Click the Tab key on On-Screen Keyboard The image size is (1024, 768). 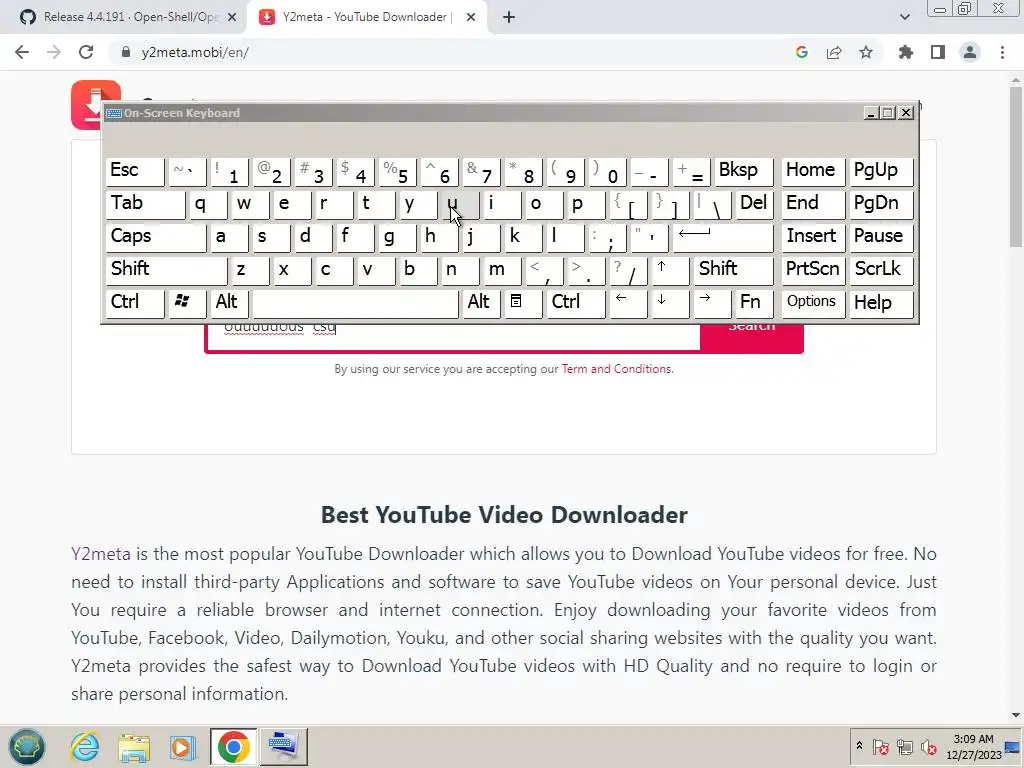(146, 204)
